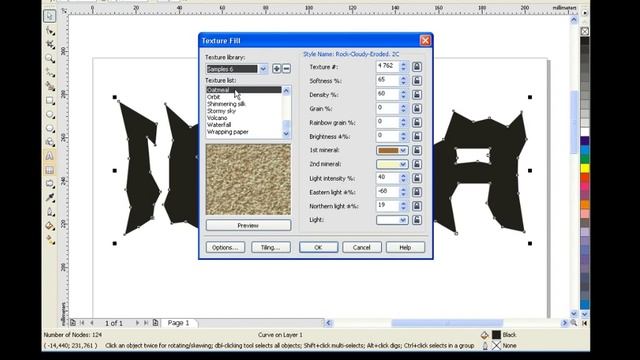Open the 1st mineral color dropdown

click(x=403, y=150)
